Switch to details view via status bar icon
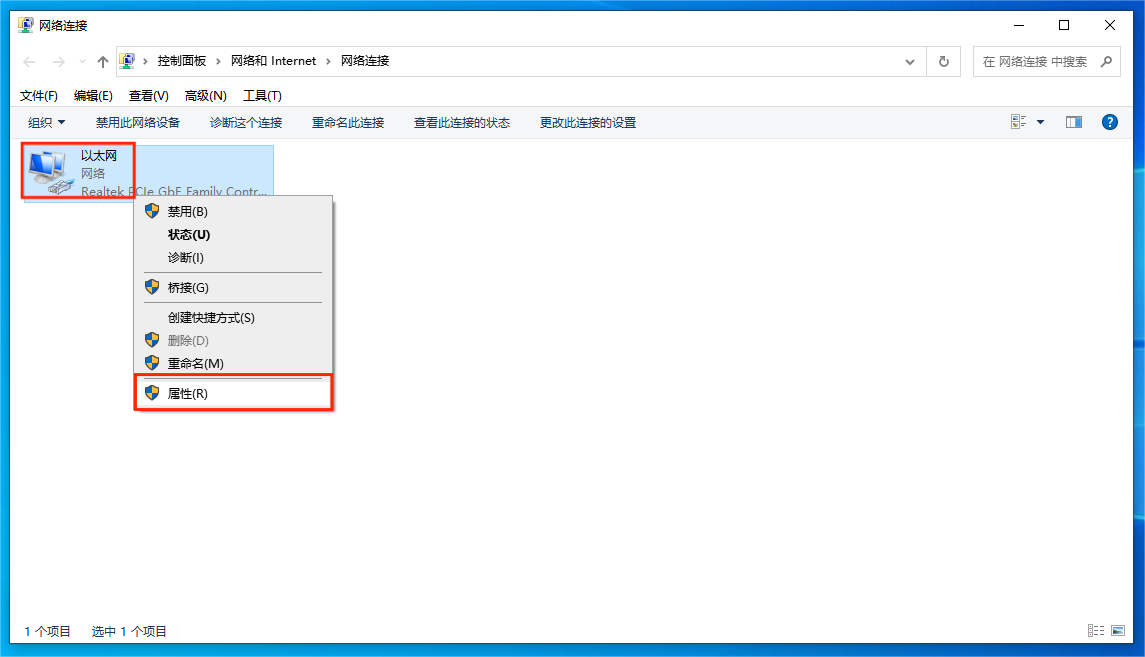 click(1095, 630)
